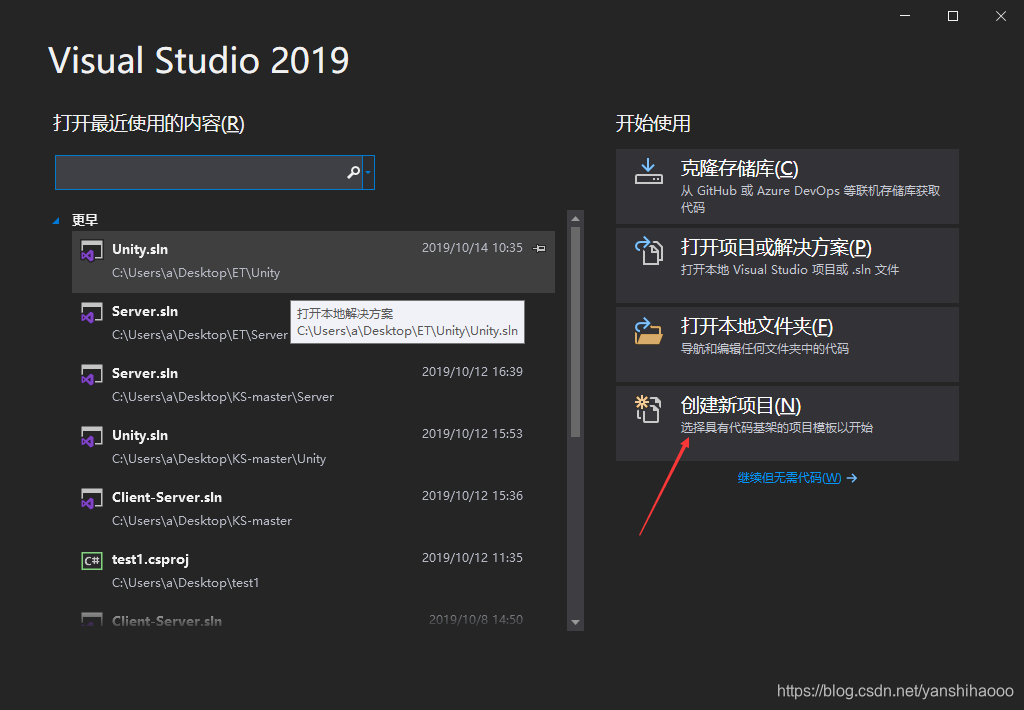Viewport: 1024px width, 710px height.
Task: Click the open project or solution icon
Action: click(x=648, y=251)
